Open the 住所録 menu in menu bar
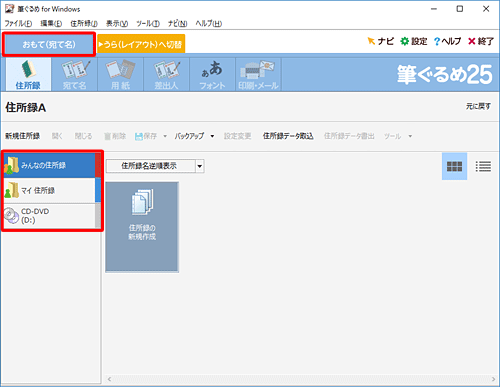The width and height of the screenshot is (500, 387). (x=84, y=23)
